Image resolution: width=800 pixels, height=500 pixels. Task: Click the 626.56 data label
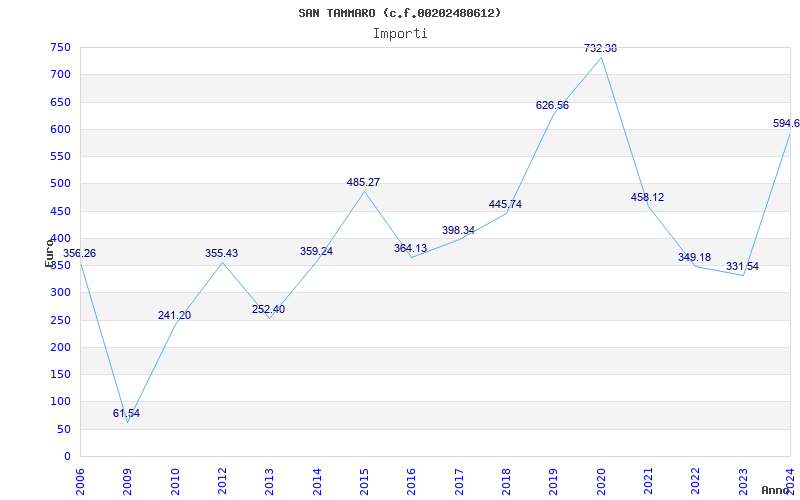[x=552, y=105]
